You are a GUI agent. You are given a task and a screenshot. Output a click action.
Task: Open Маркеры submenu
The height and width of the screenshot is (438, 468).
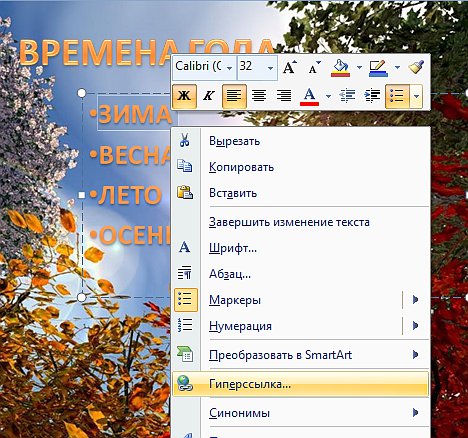tap(301, 300)
